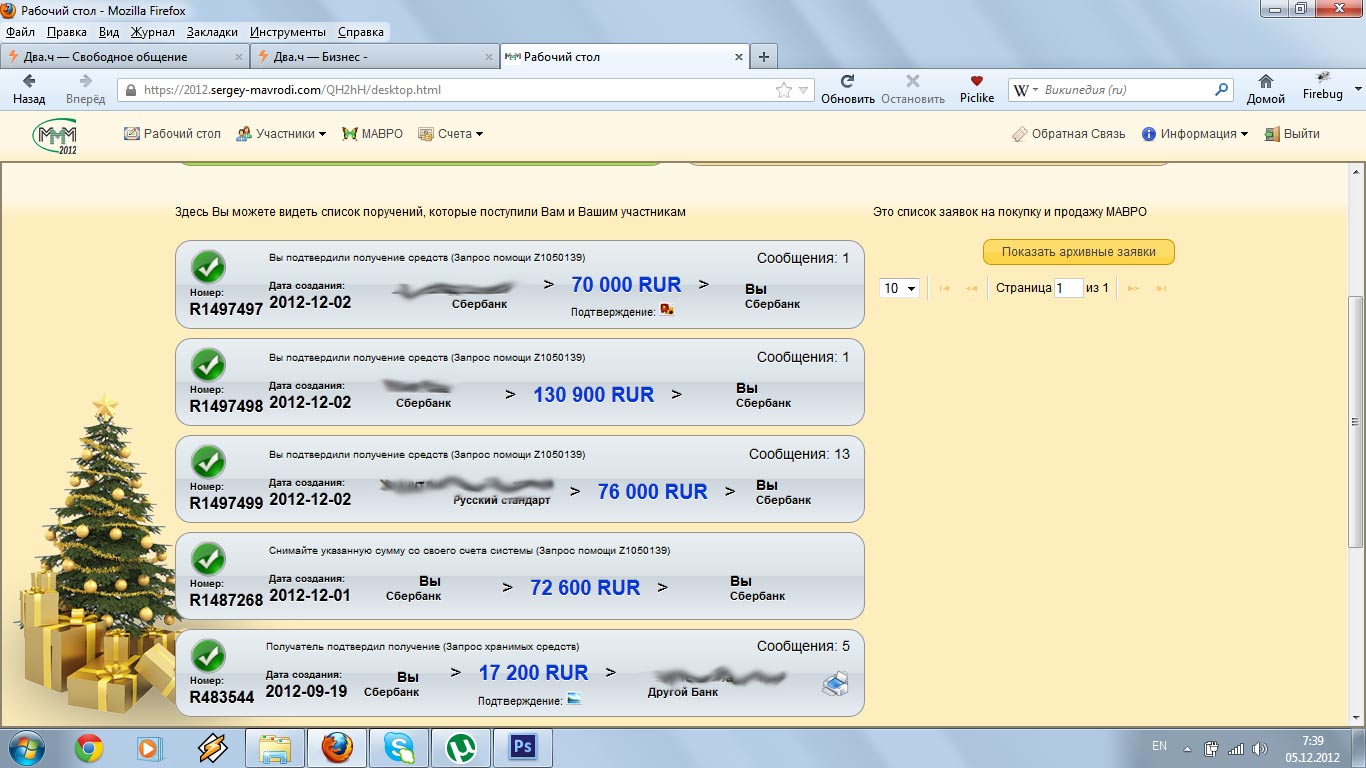Go to the МАВРО page
This screenshot has width=1366, height=768.
click(x=373, y=134)
